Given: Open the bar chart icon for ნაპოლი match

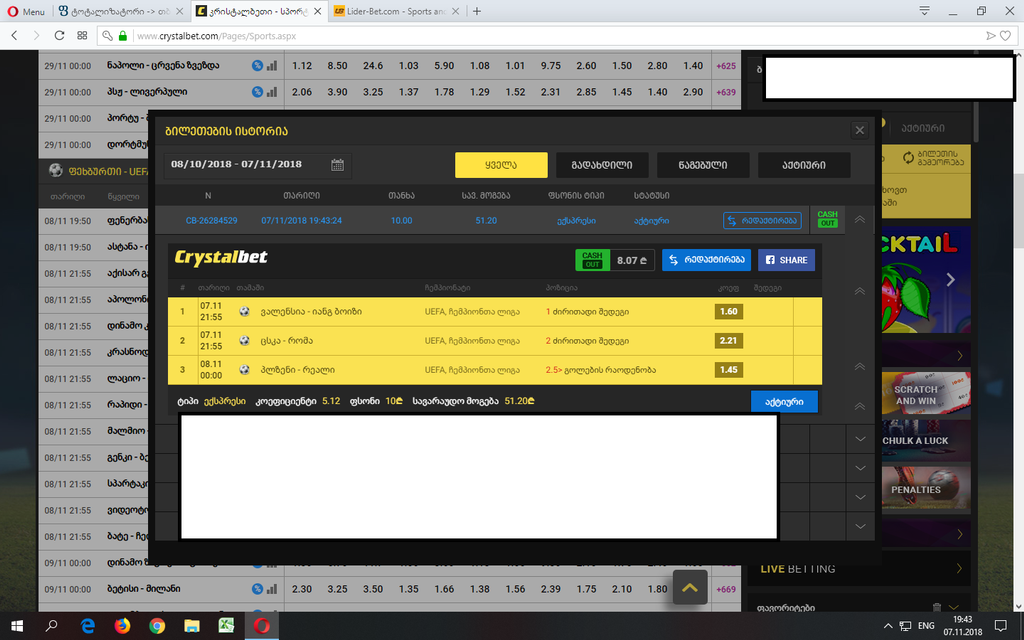Looking at the screenshot, I should pyautogui.click(x=272, y=65).
